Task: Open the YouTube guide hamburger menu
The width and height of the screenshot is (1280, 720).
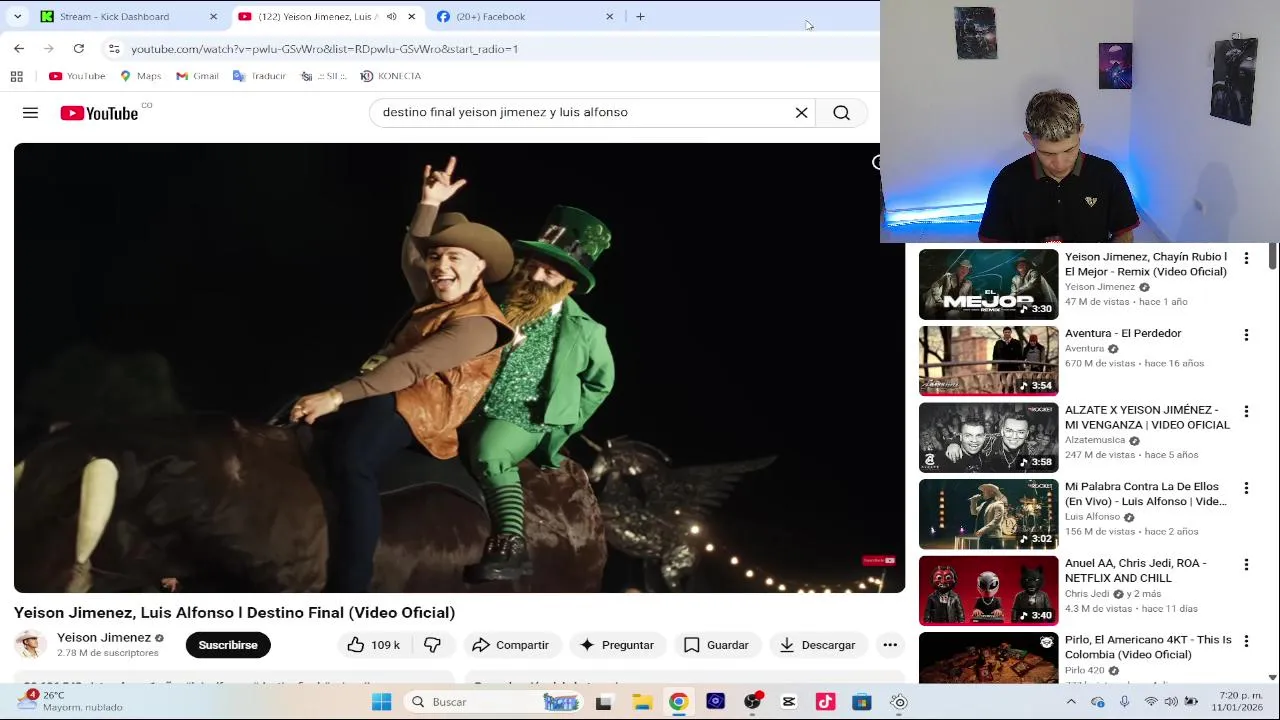Action: coord(30,113)
